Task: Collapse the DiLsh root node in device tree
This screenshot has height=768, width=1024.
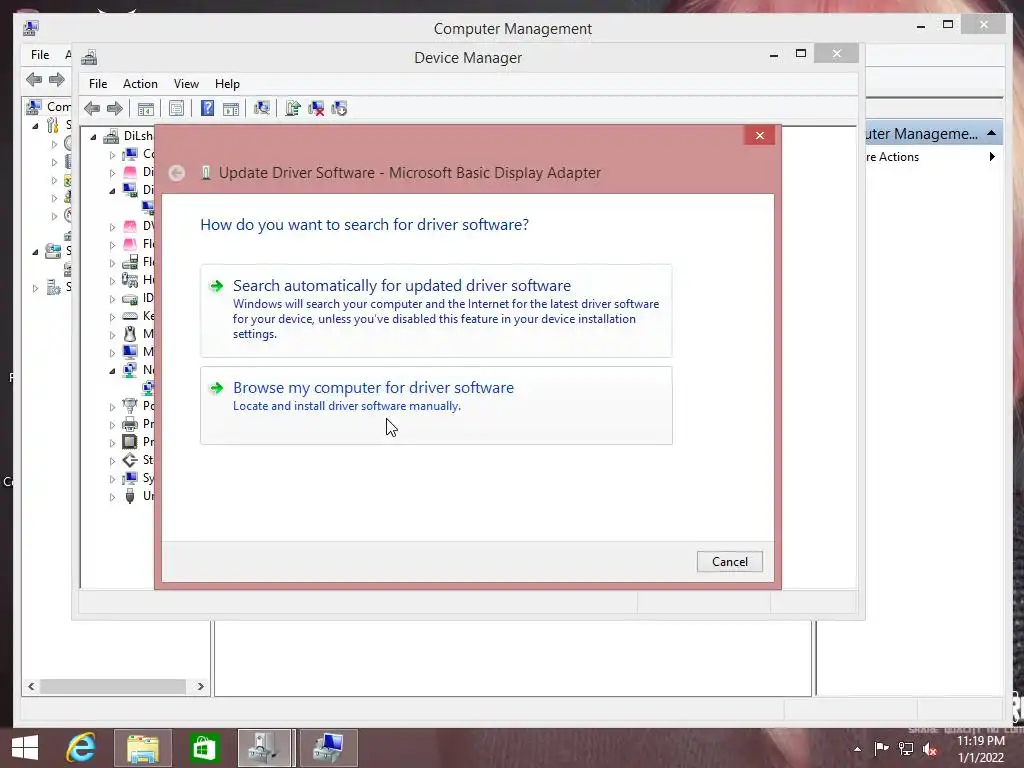Action: tap(93, 136)
